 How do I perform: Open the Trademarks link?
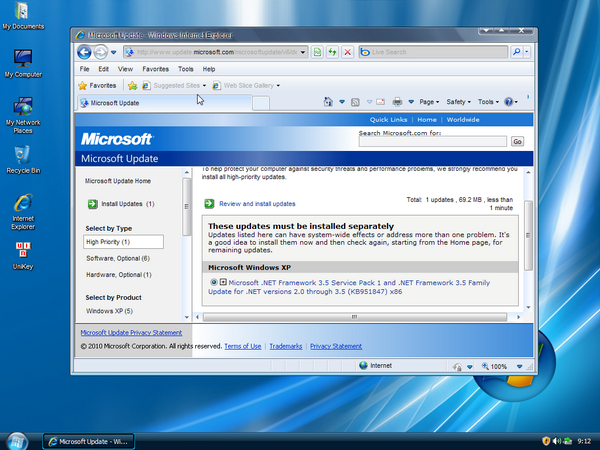point(285,346)
